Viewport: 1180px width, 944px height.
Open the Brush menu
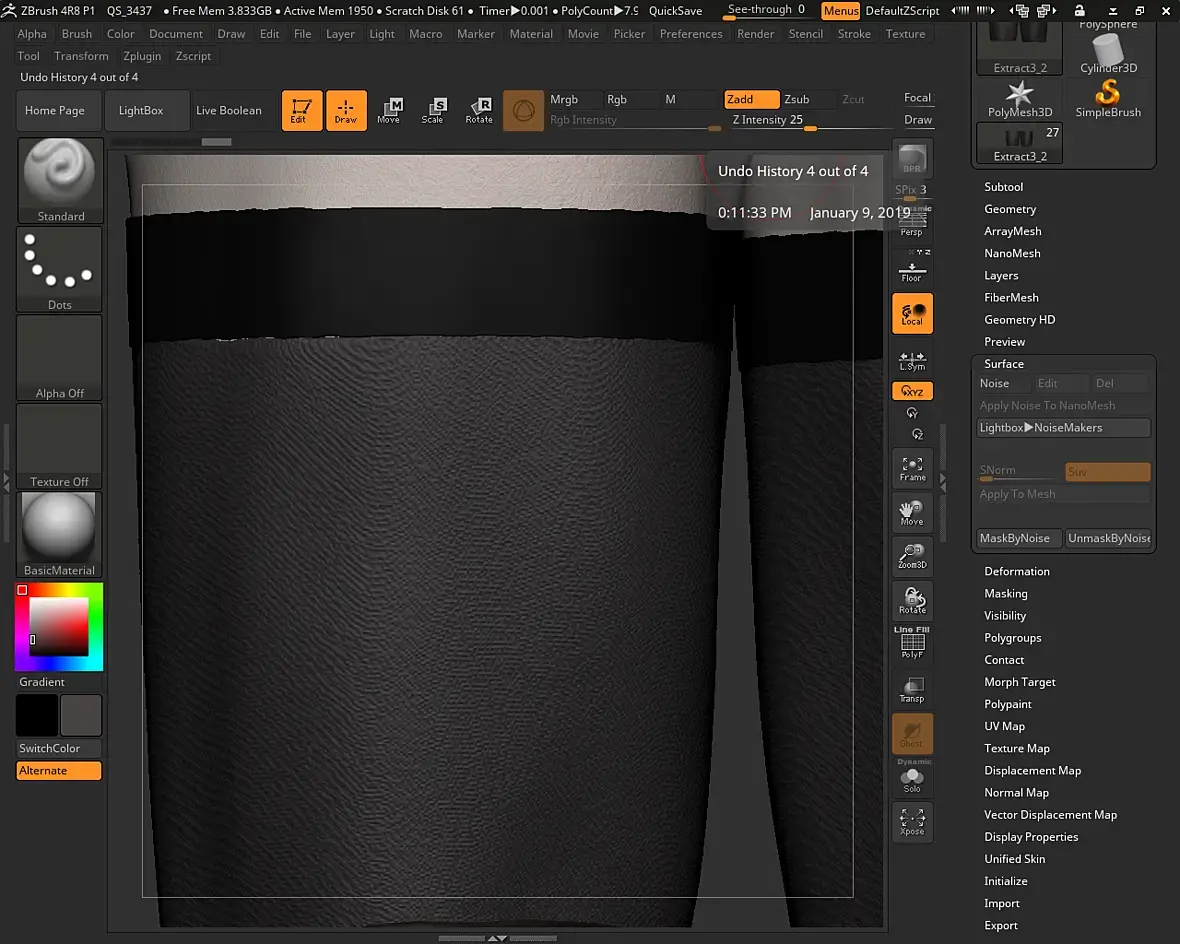pyautogui.click(x=77, y=34)
